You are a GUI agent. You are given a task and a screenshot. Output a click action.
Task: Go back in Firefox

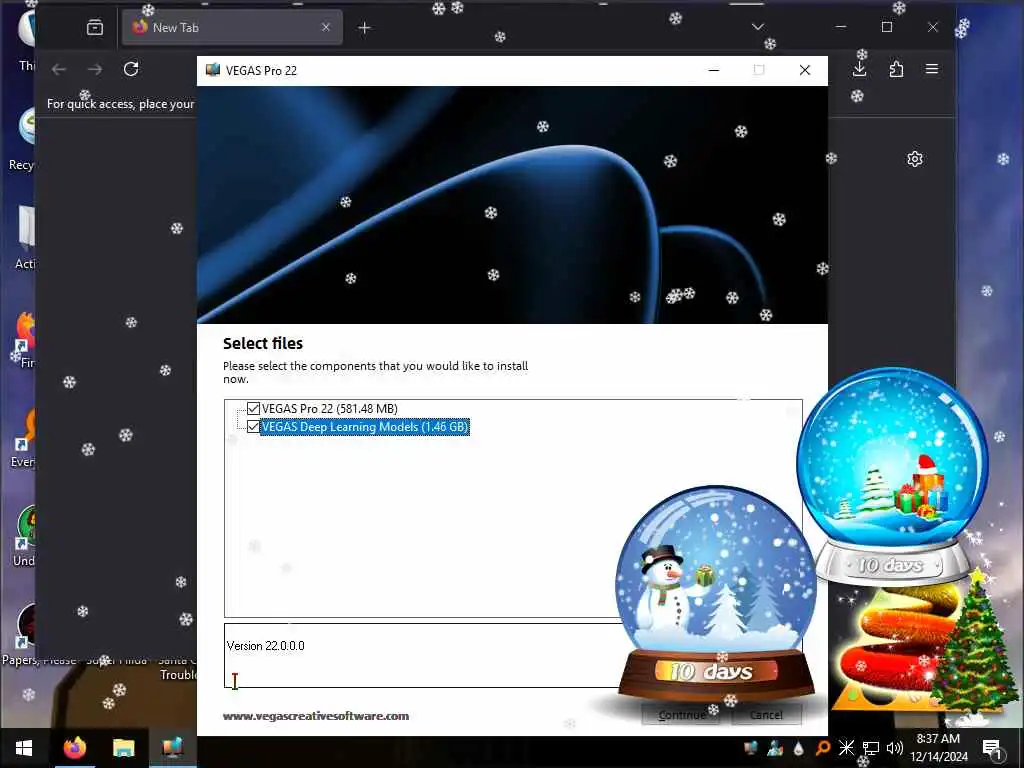click(59, 69)
